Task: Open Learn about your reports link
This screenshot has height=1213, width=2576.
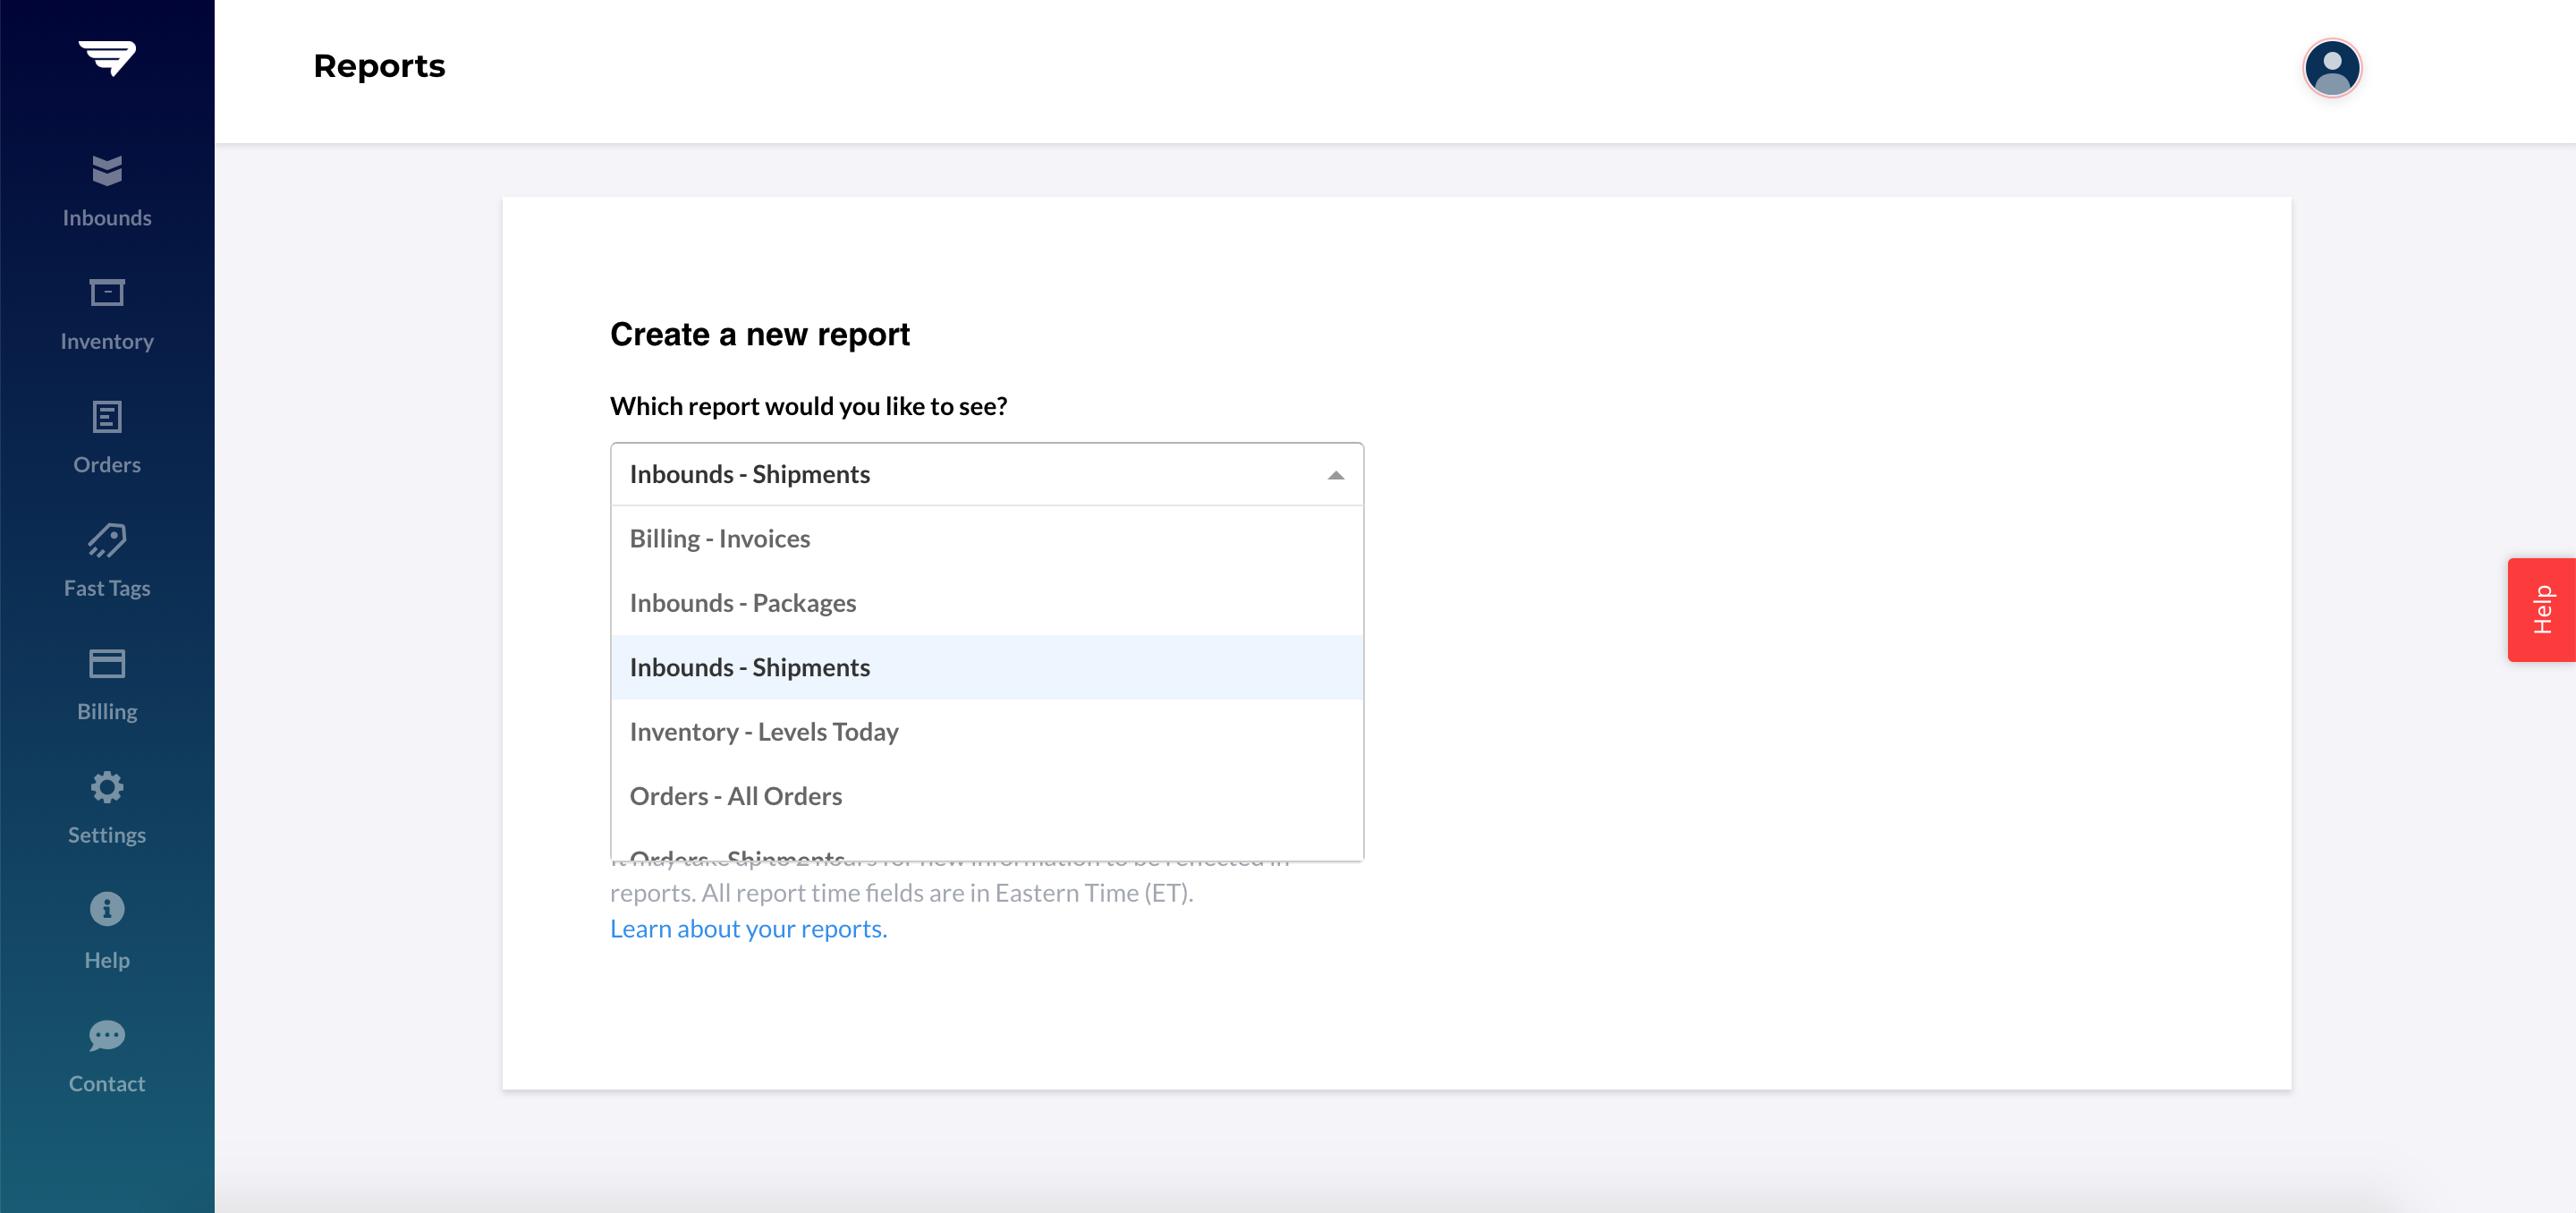Action: [748, 929]
